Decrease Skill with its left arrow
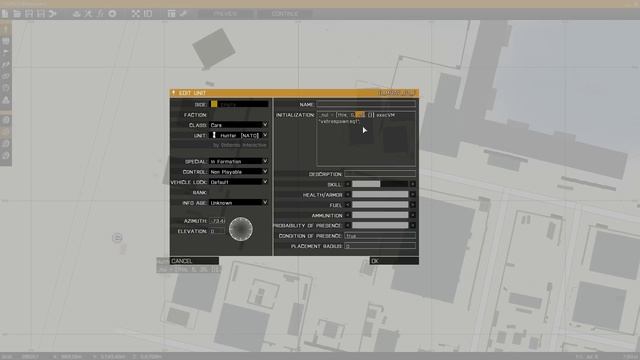Screen dimensions: 640x360 (x=348, y=184)
